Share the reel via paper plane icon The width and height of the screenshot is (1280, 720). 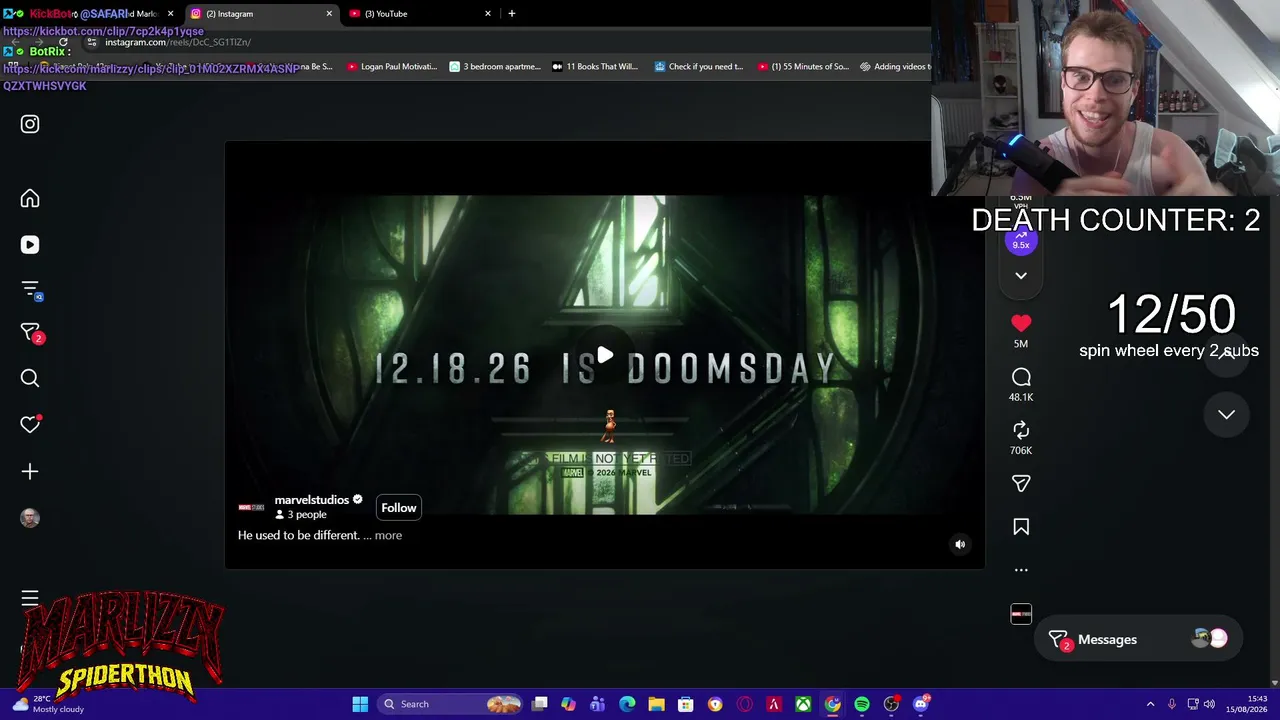point(1021,483)
